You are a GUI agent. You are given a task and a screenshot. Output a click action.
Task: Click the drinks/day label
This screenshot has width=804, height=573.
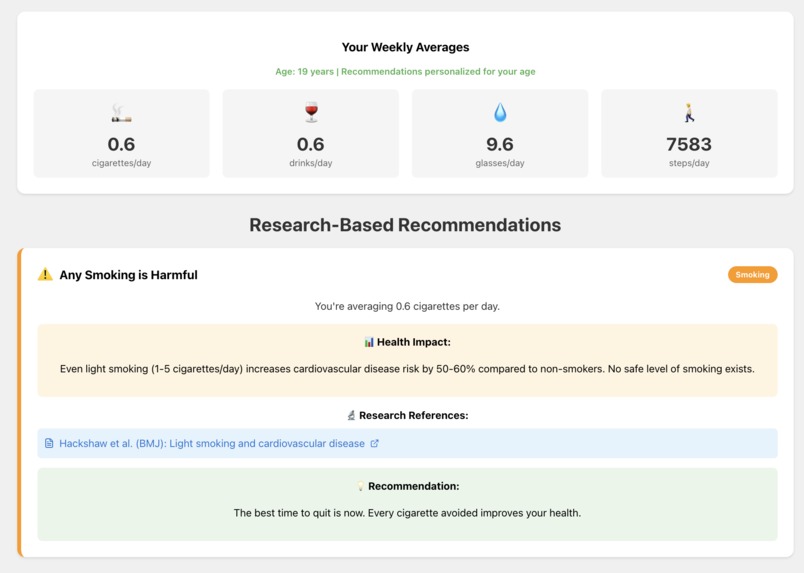click(311, 163)
